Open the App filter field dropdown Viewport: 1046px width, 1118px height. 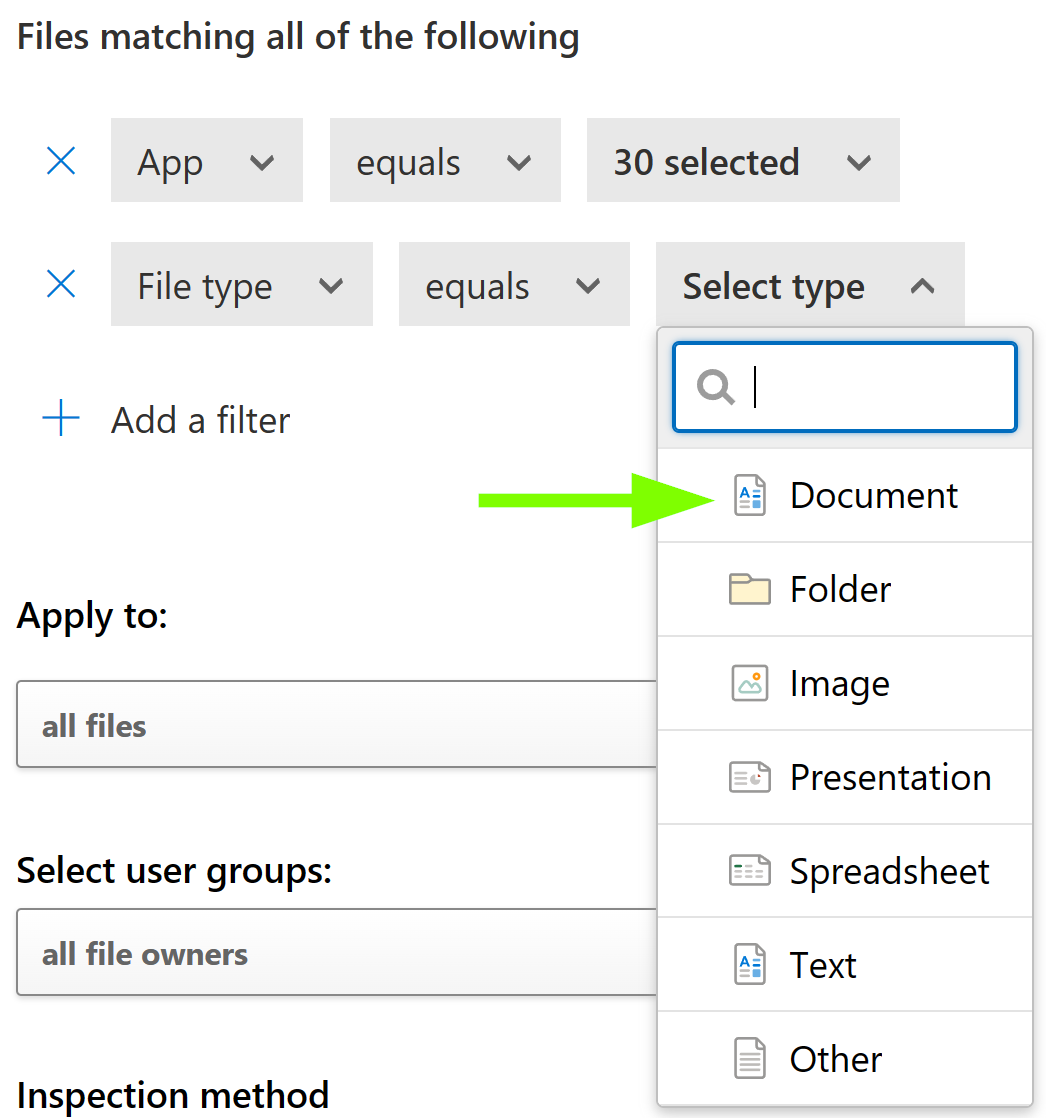(x=206, y=161)
